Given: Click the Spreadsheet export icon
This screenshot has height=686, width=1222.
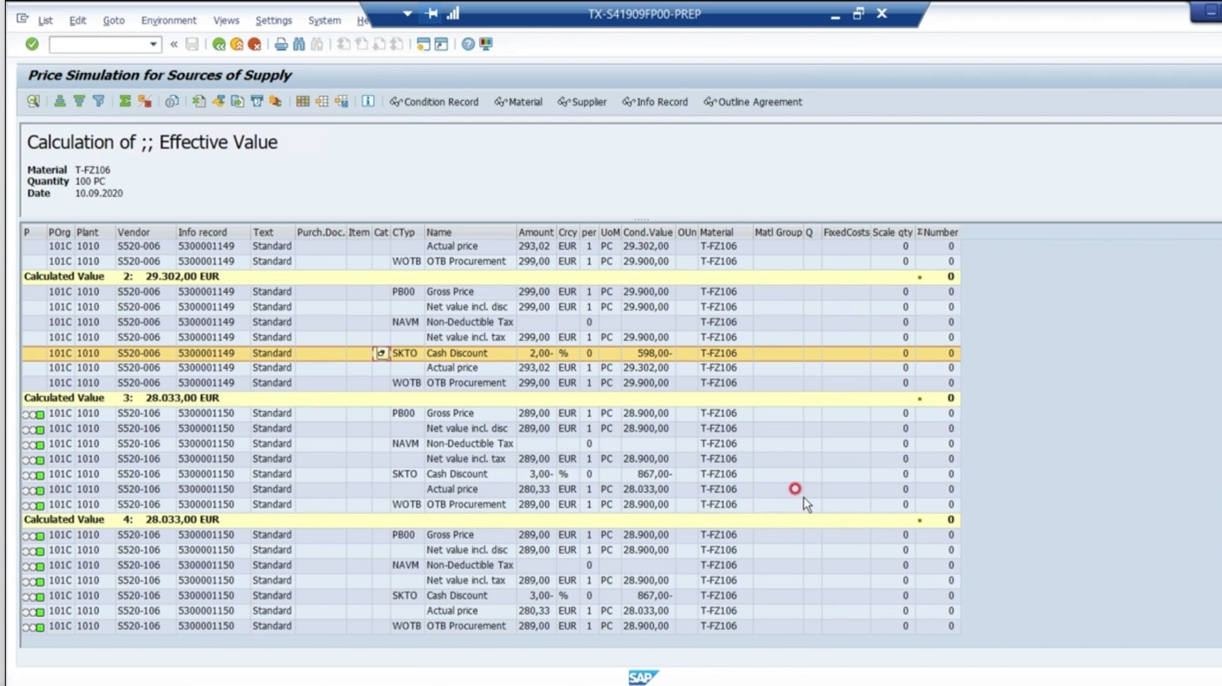Looking at the screenshot, I should point(199,101).
